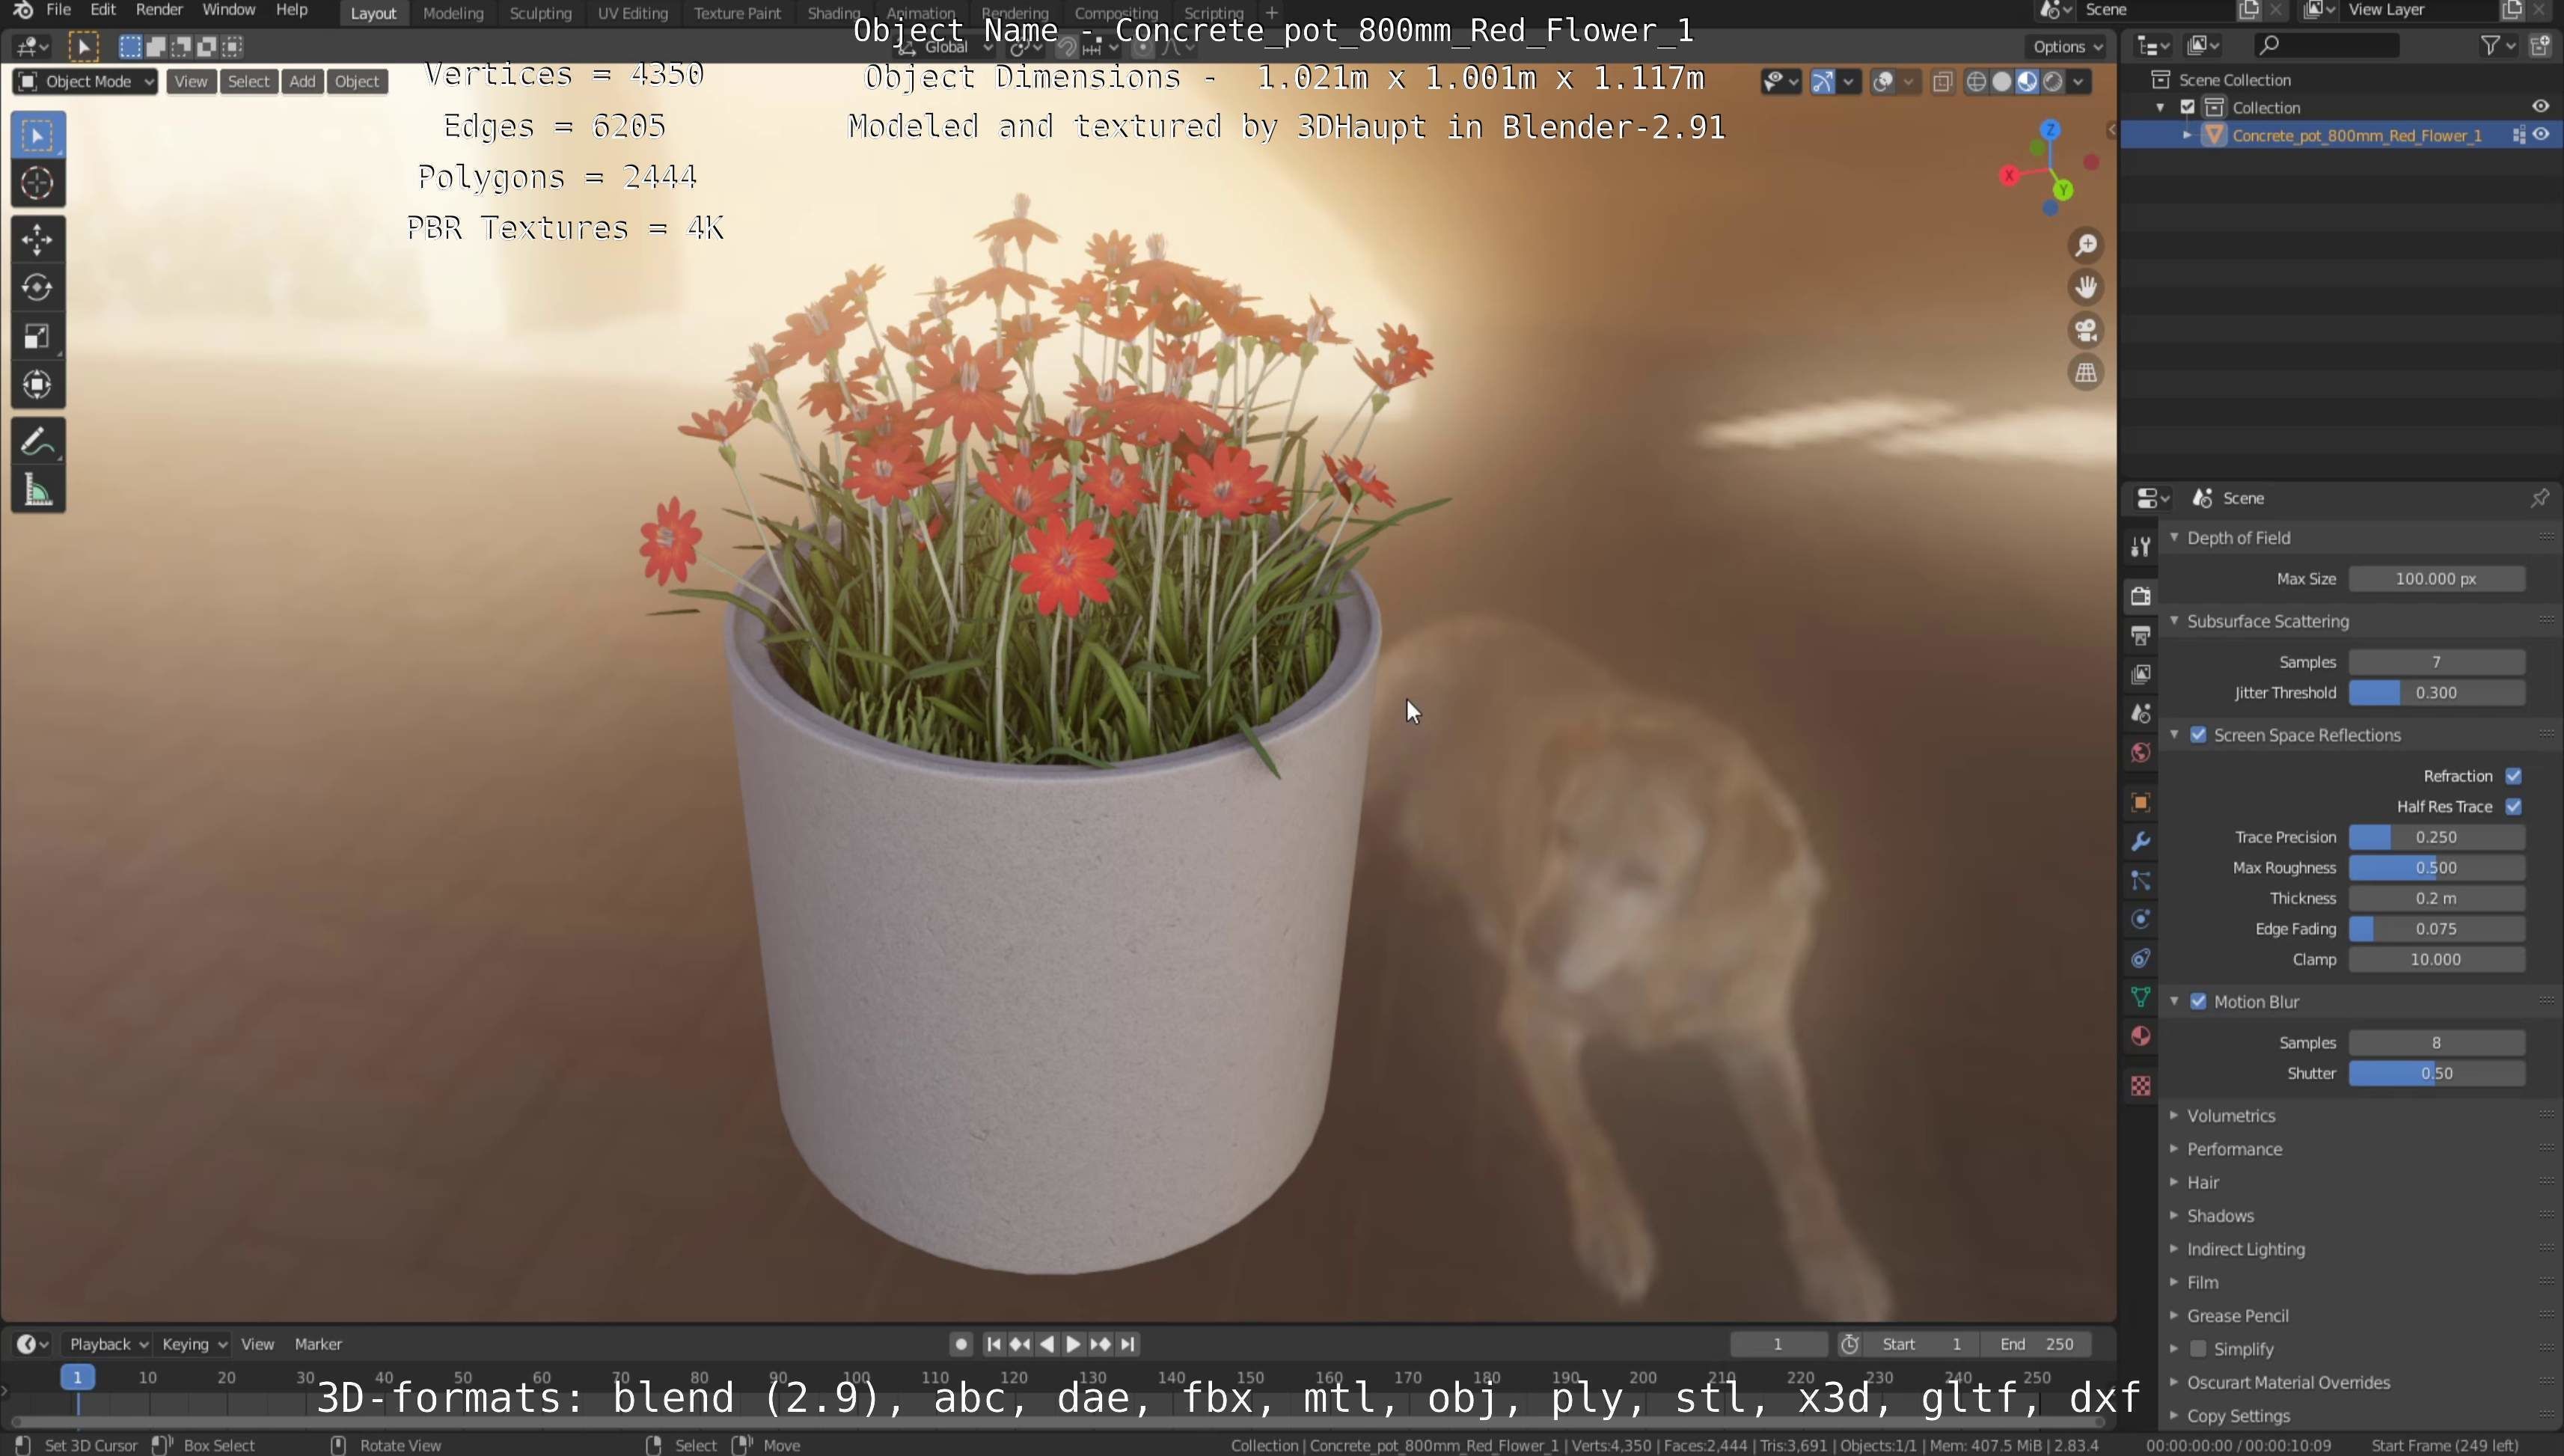Image resolution: width=2564 pixels, height=1456 pixels.
Task: Open the Playback dropdown in timeline
Action: 107,1344
